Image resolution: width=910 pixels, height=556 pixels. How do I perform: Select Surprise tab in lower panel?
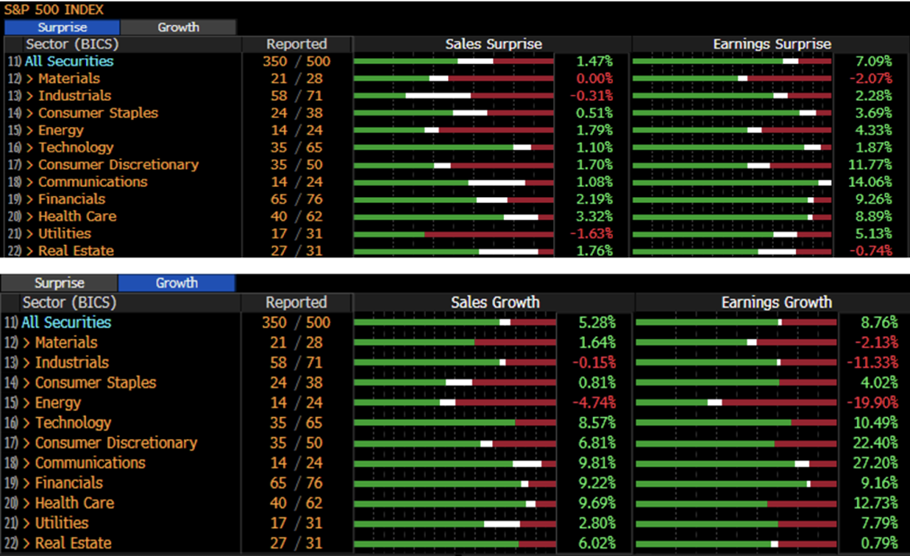coord(59,283)
